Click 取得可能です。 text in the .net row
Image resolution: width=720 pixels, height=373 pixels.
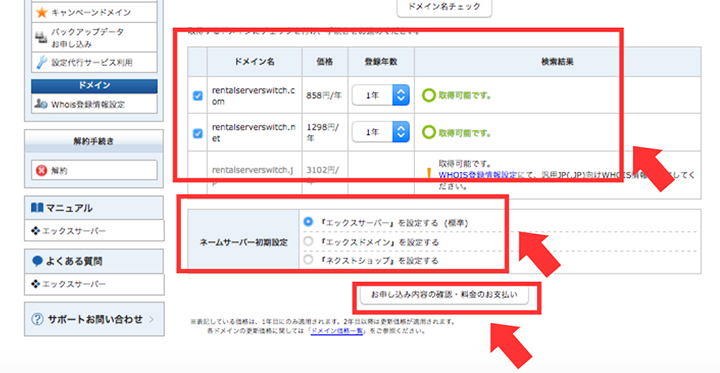(x=465, y=133)
